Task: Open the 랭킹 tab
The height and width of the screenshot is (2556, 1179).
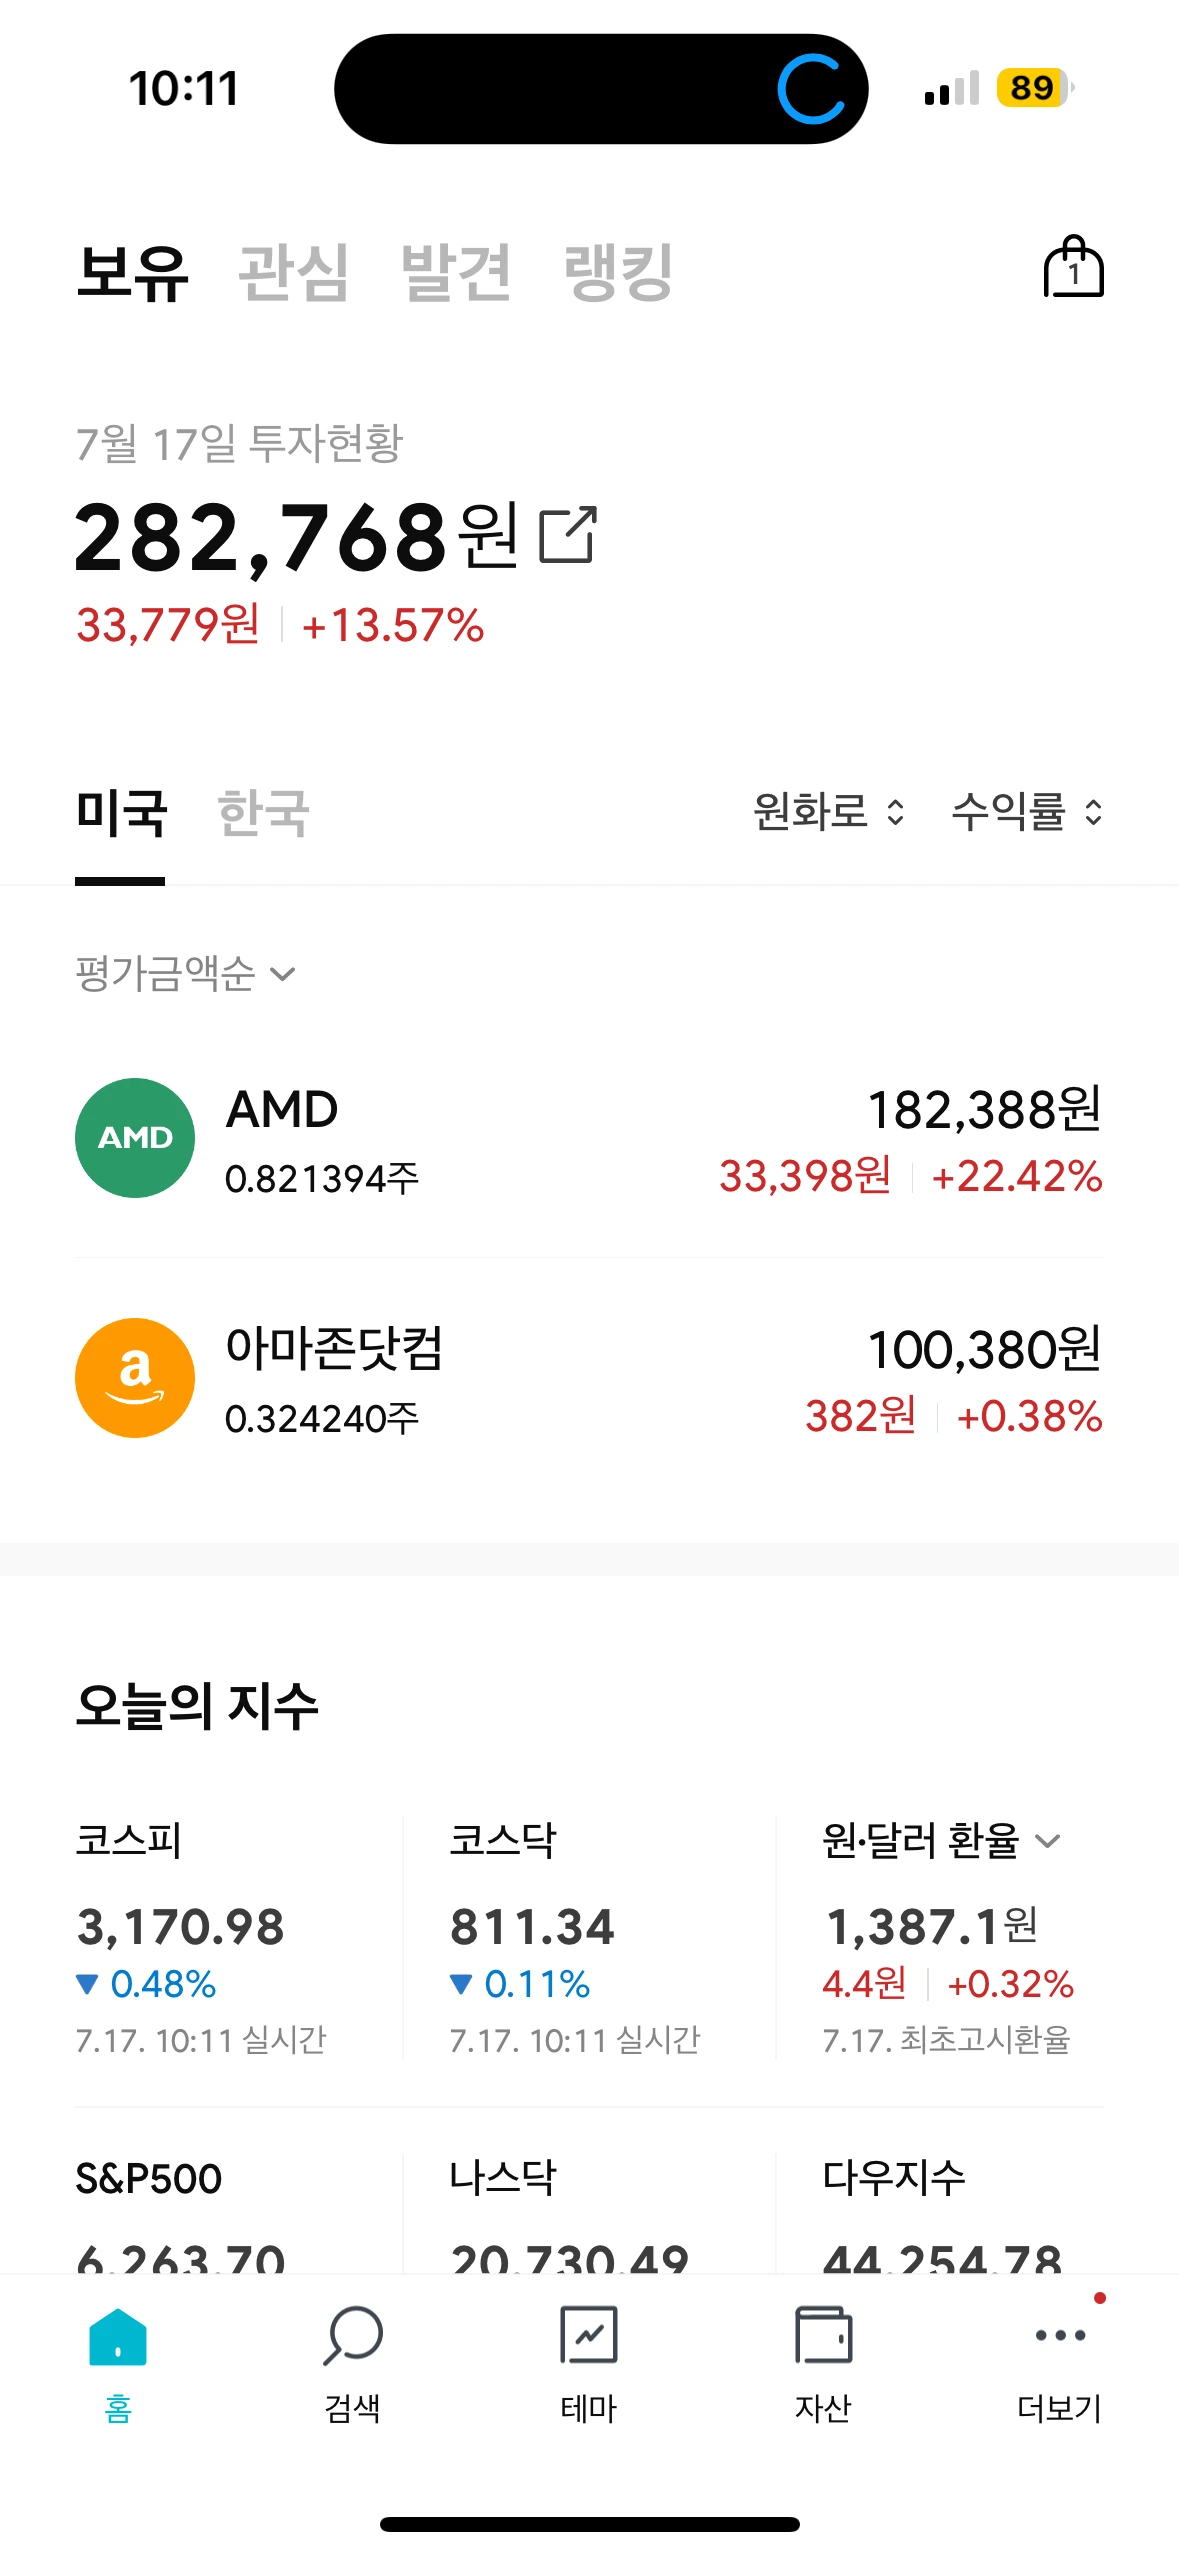Action: [619, 272]
